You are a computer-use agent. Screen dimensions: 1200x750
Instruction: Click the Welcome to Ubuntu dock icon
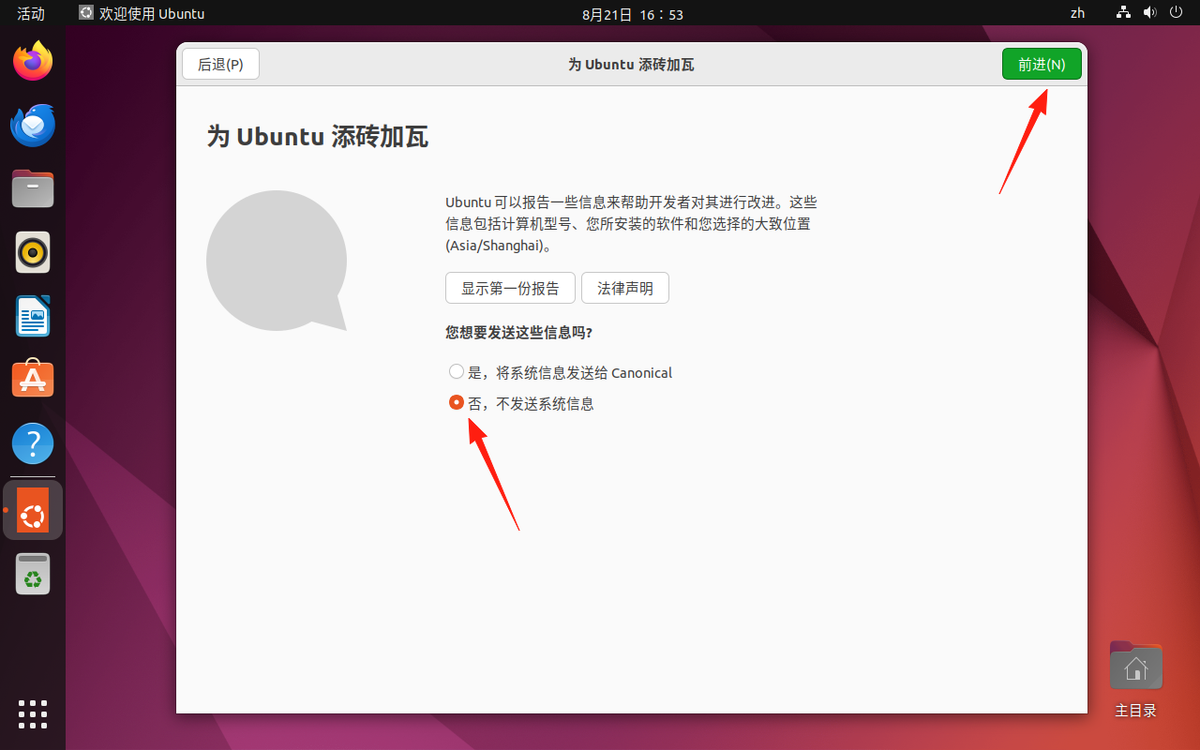click(33, 510)
